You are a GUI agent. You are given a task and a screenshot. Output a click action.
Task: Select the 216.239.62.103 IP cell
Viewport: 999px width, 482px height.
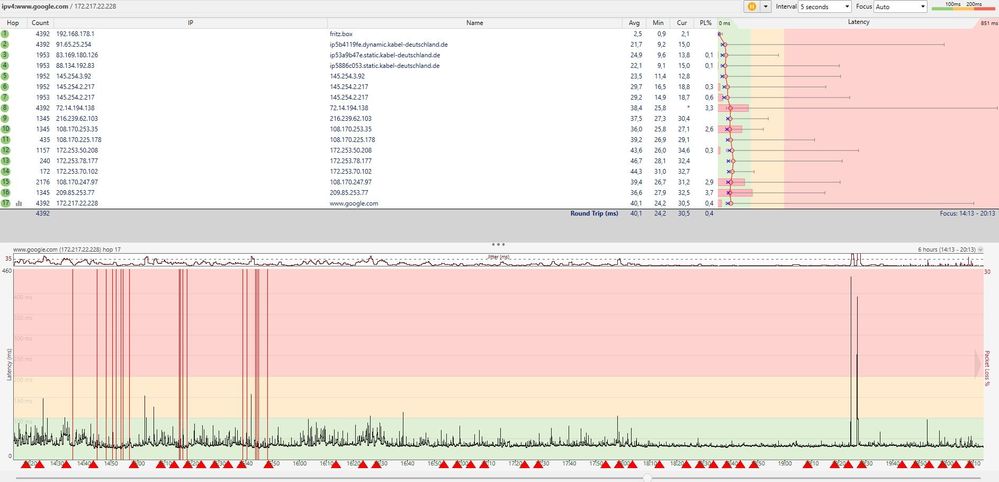click(77, 118)
